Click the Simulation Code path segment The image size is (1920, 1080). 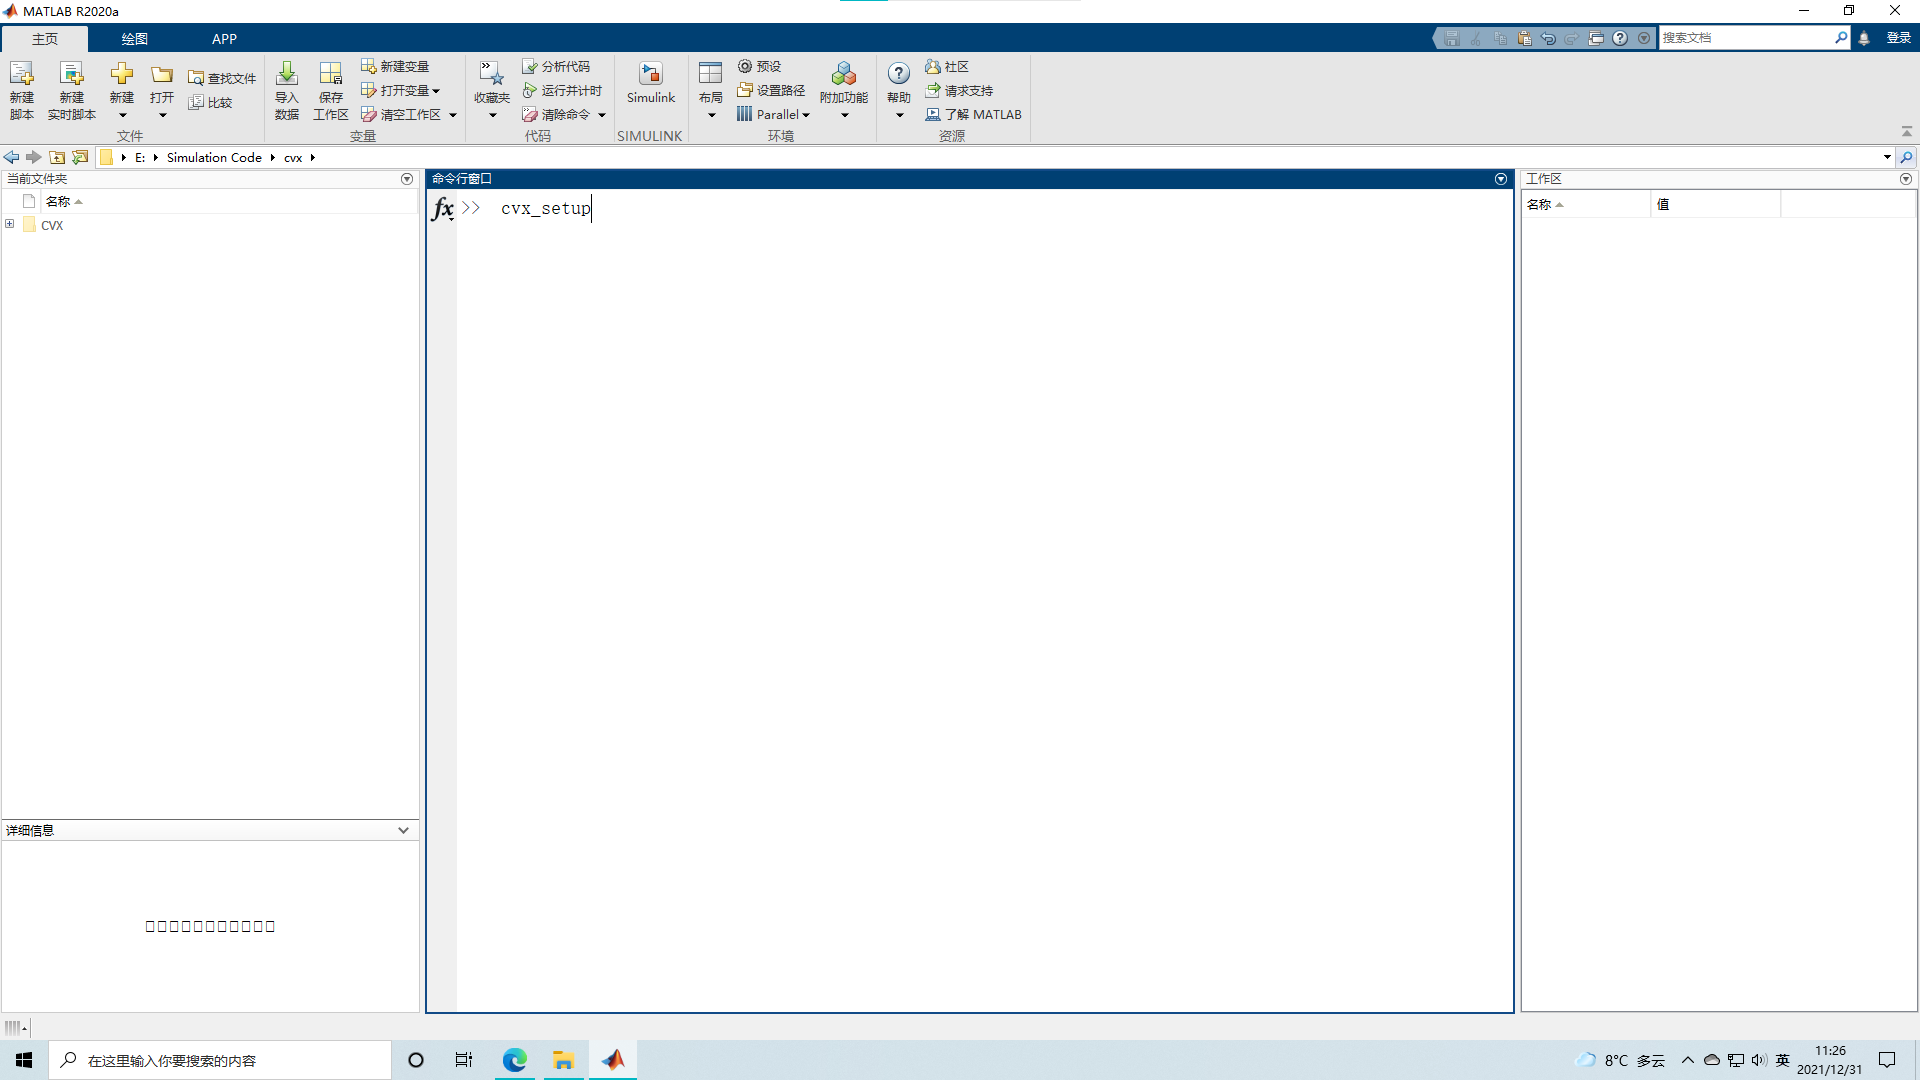coord(214,157)
